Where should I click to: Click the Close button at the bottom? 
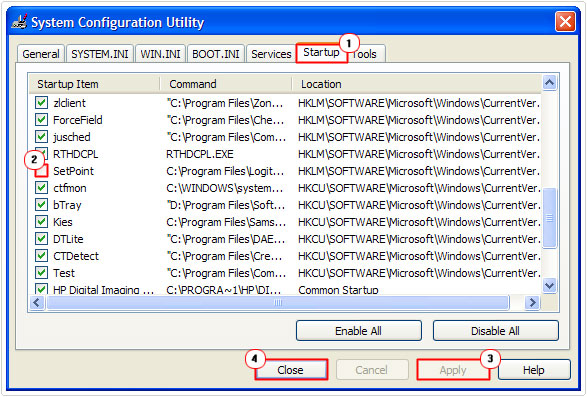[291, 370]
